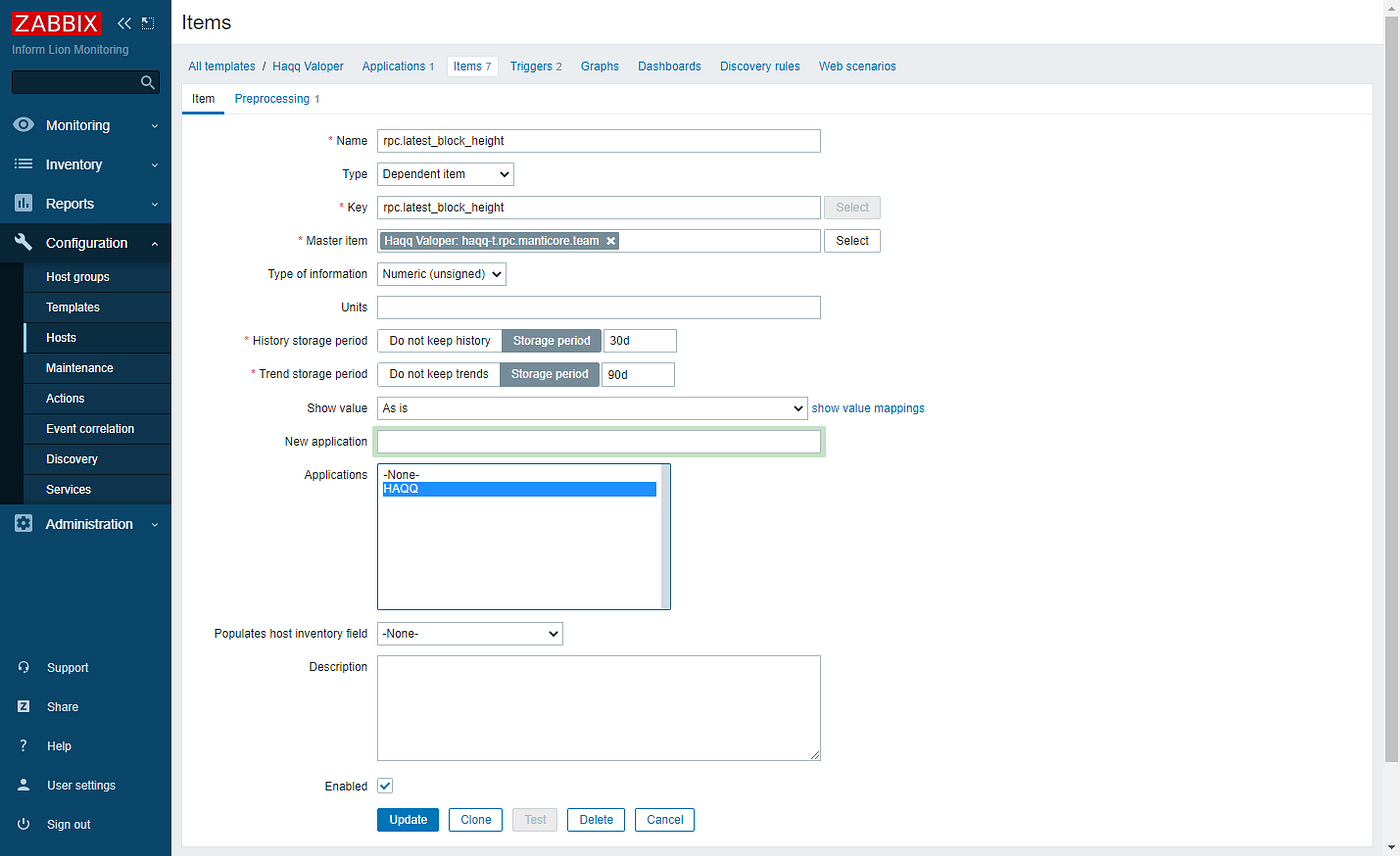Open the Show value dropdown
The width and height of the screenshot is (1400, 856).
[592, 408]
